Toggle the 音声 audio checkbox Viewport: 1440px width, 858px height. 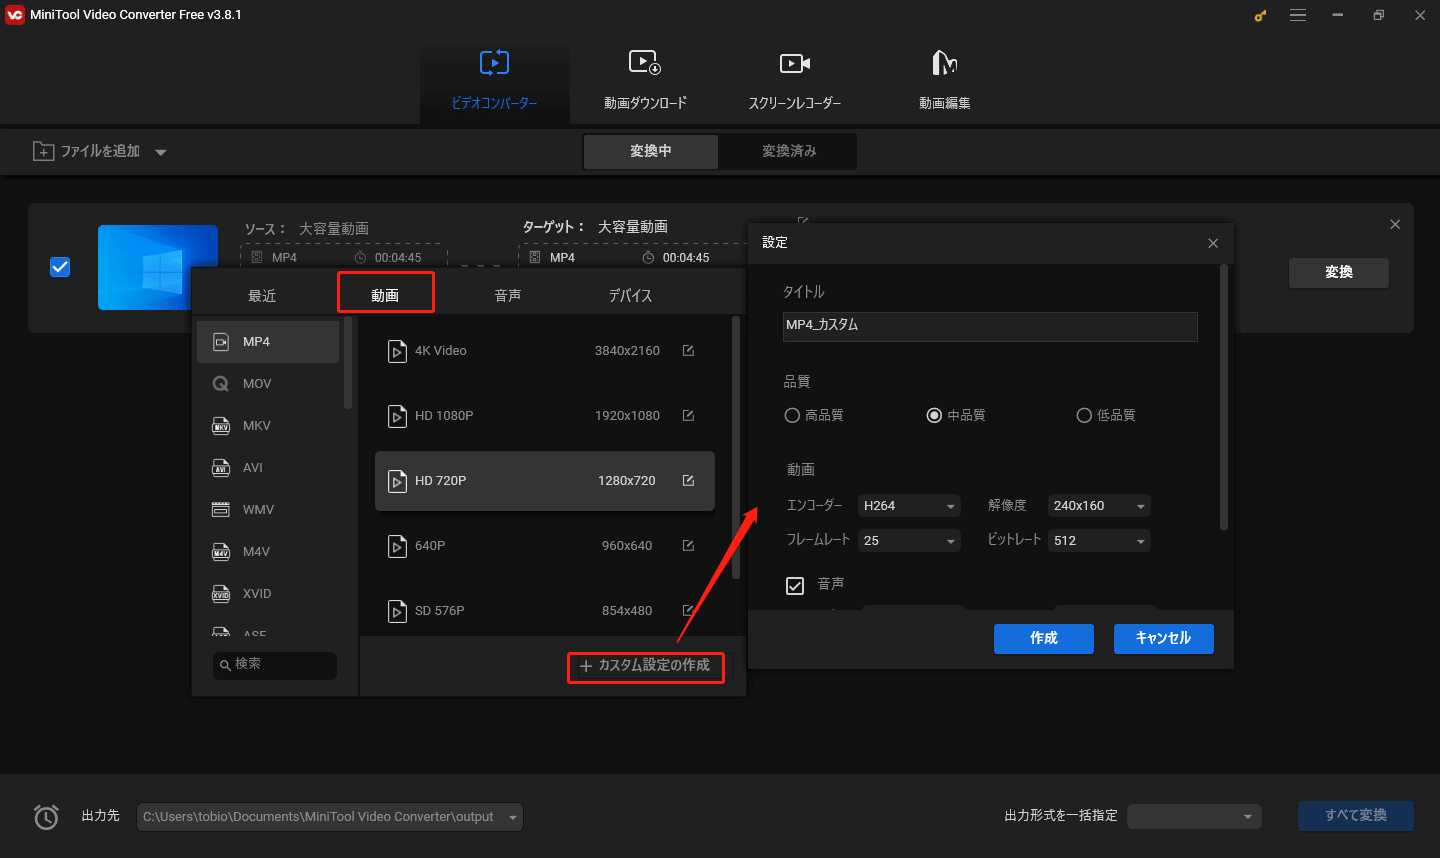(x=795, y=586)
